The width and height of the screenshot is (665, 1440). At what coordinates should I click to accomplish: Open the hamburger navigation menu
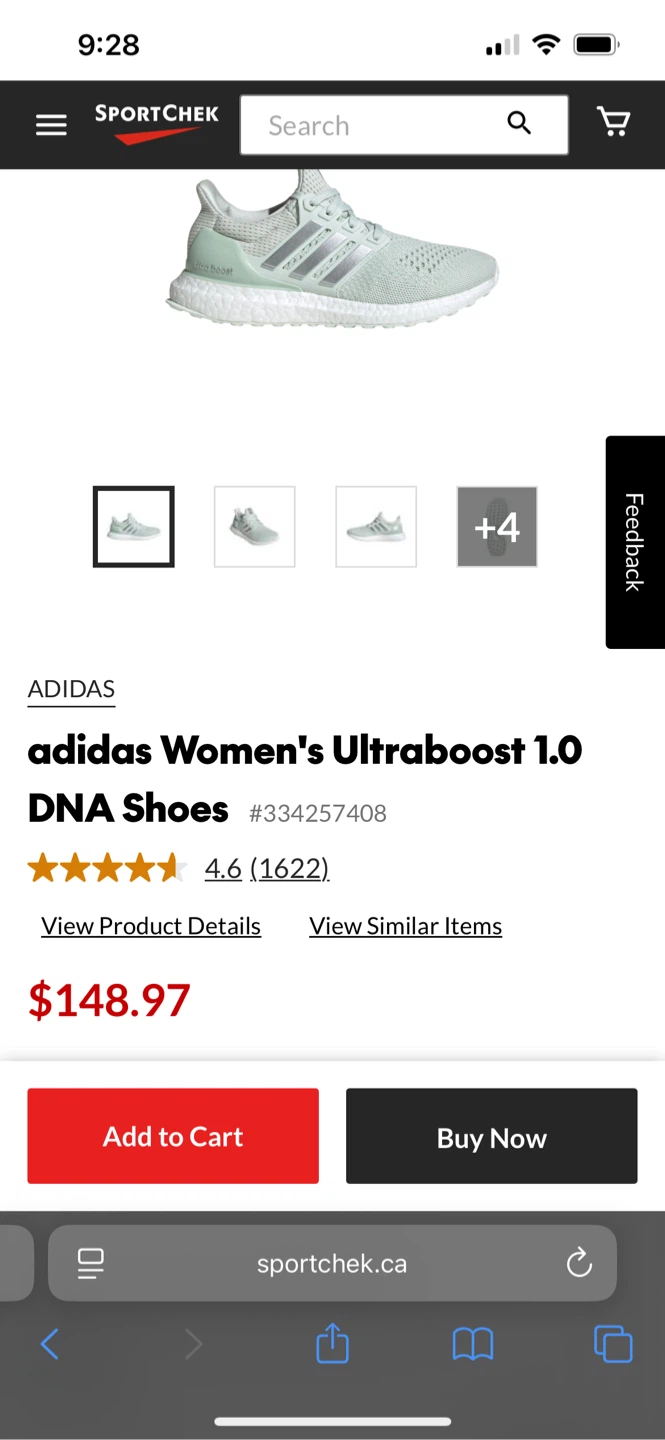coord(50,124)
